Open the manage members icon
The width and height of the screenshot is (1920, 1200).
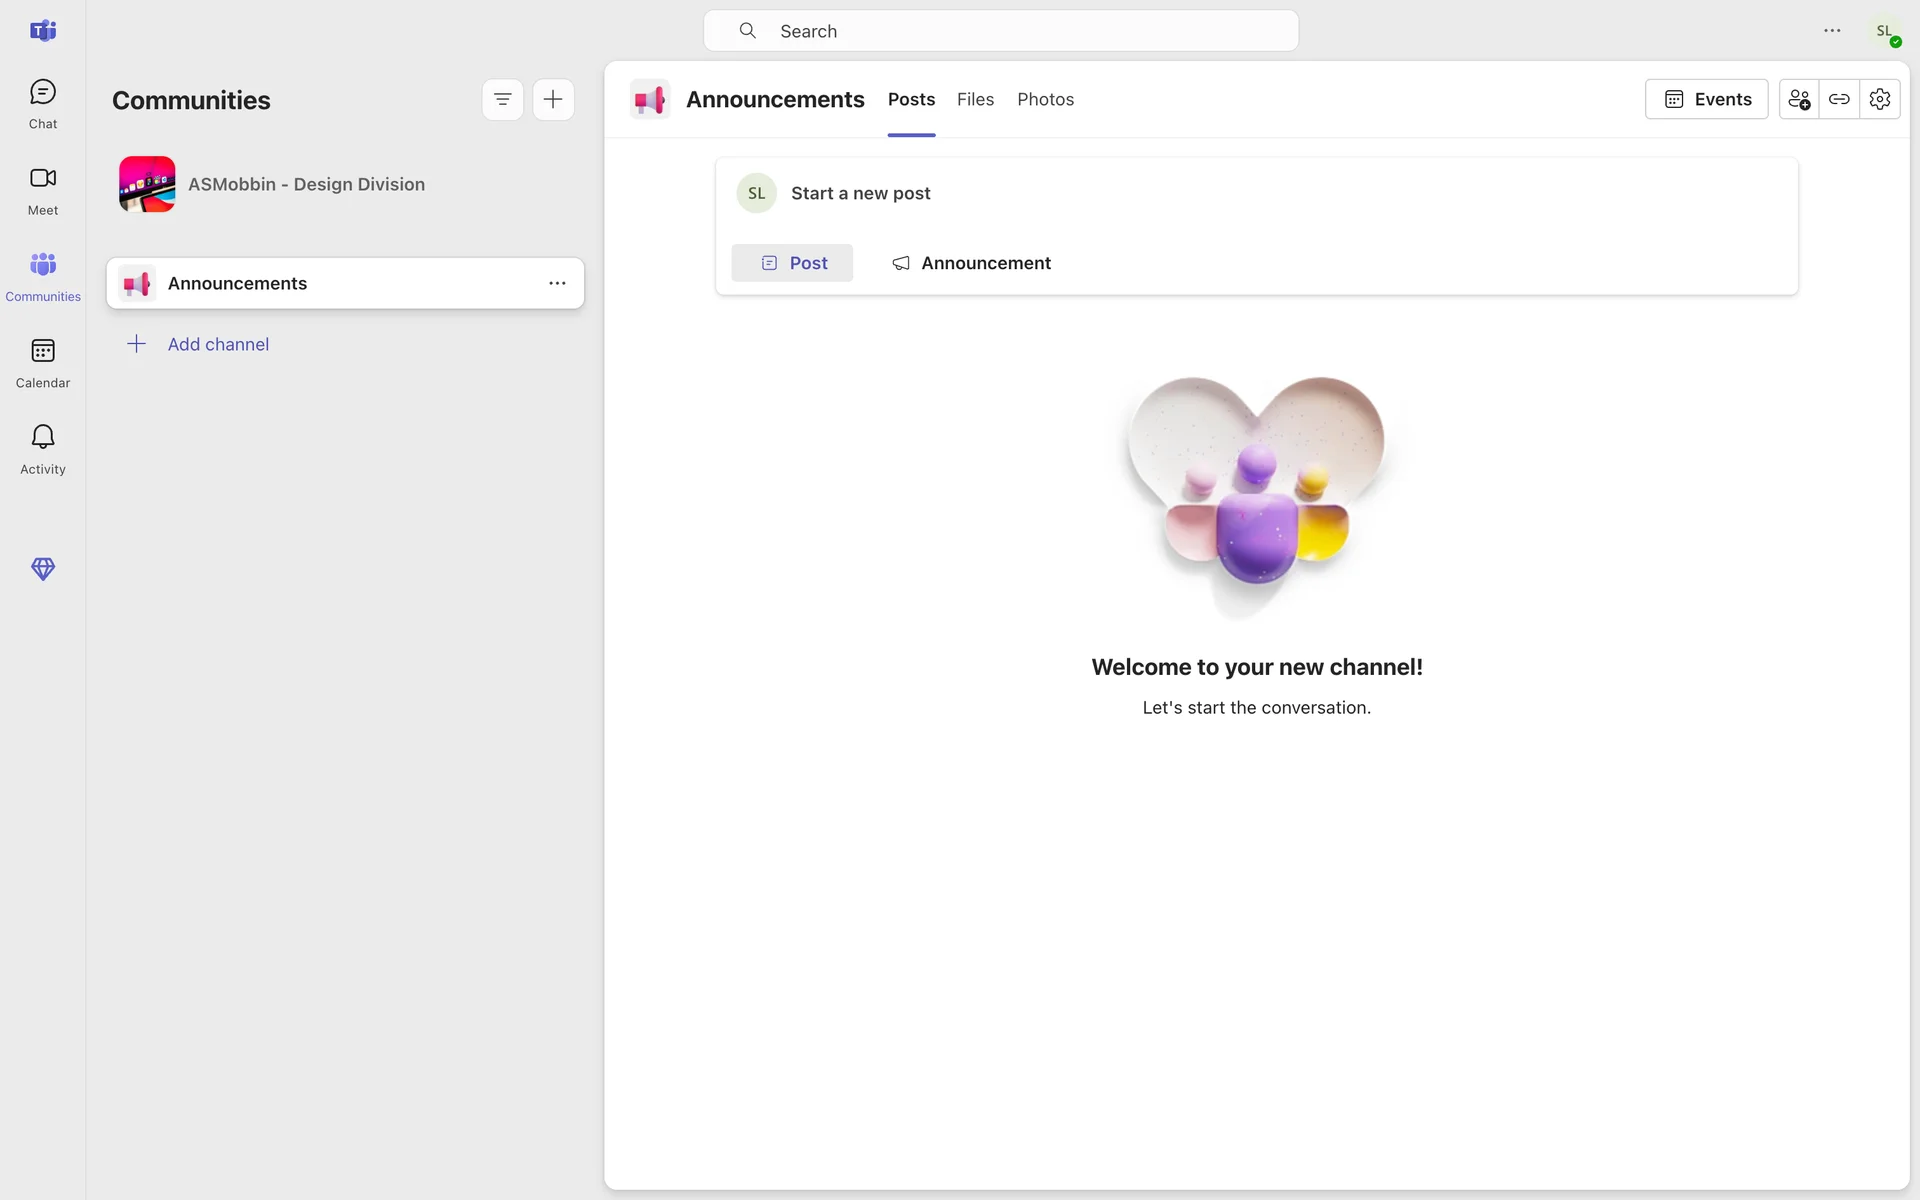[x=1798, y=99]
